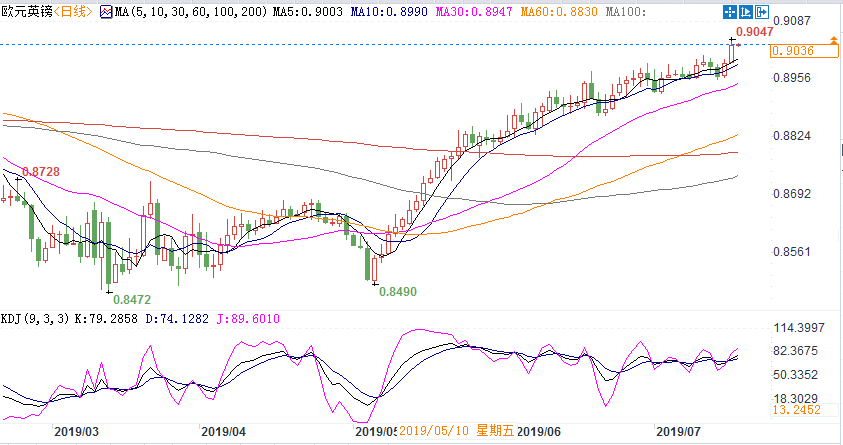The image size is (843, 445).
Task: Click the cross marker at low 0.8490
Action: [376, 284]
